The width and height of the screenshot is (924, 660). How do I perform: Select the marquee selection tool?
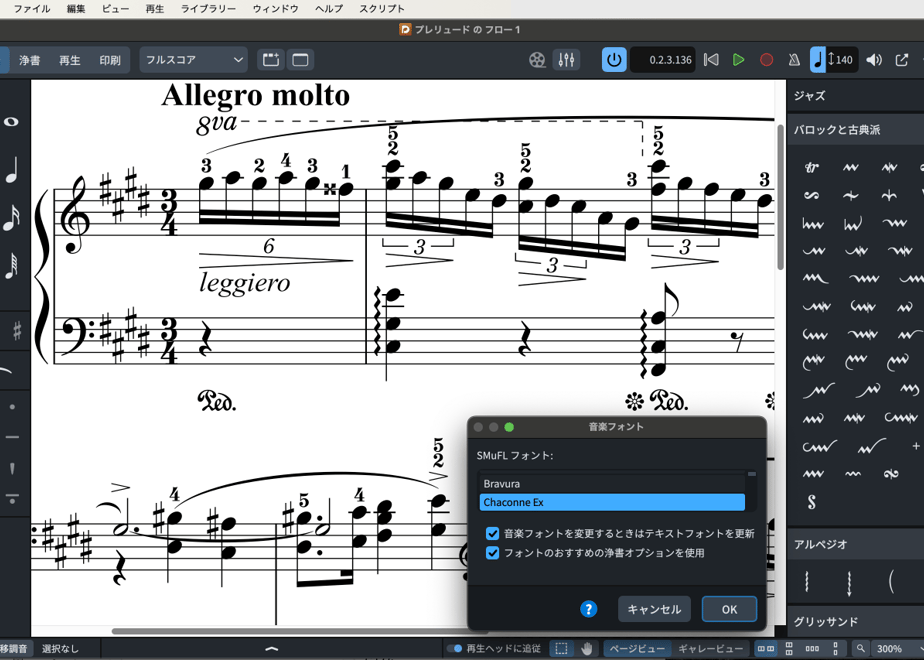point(562,649)
